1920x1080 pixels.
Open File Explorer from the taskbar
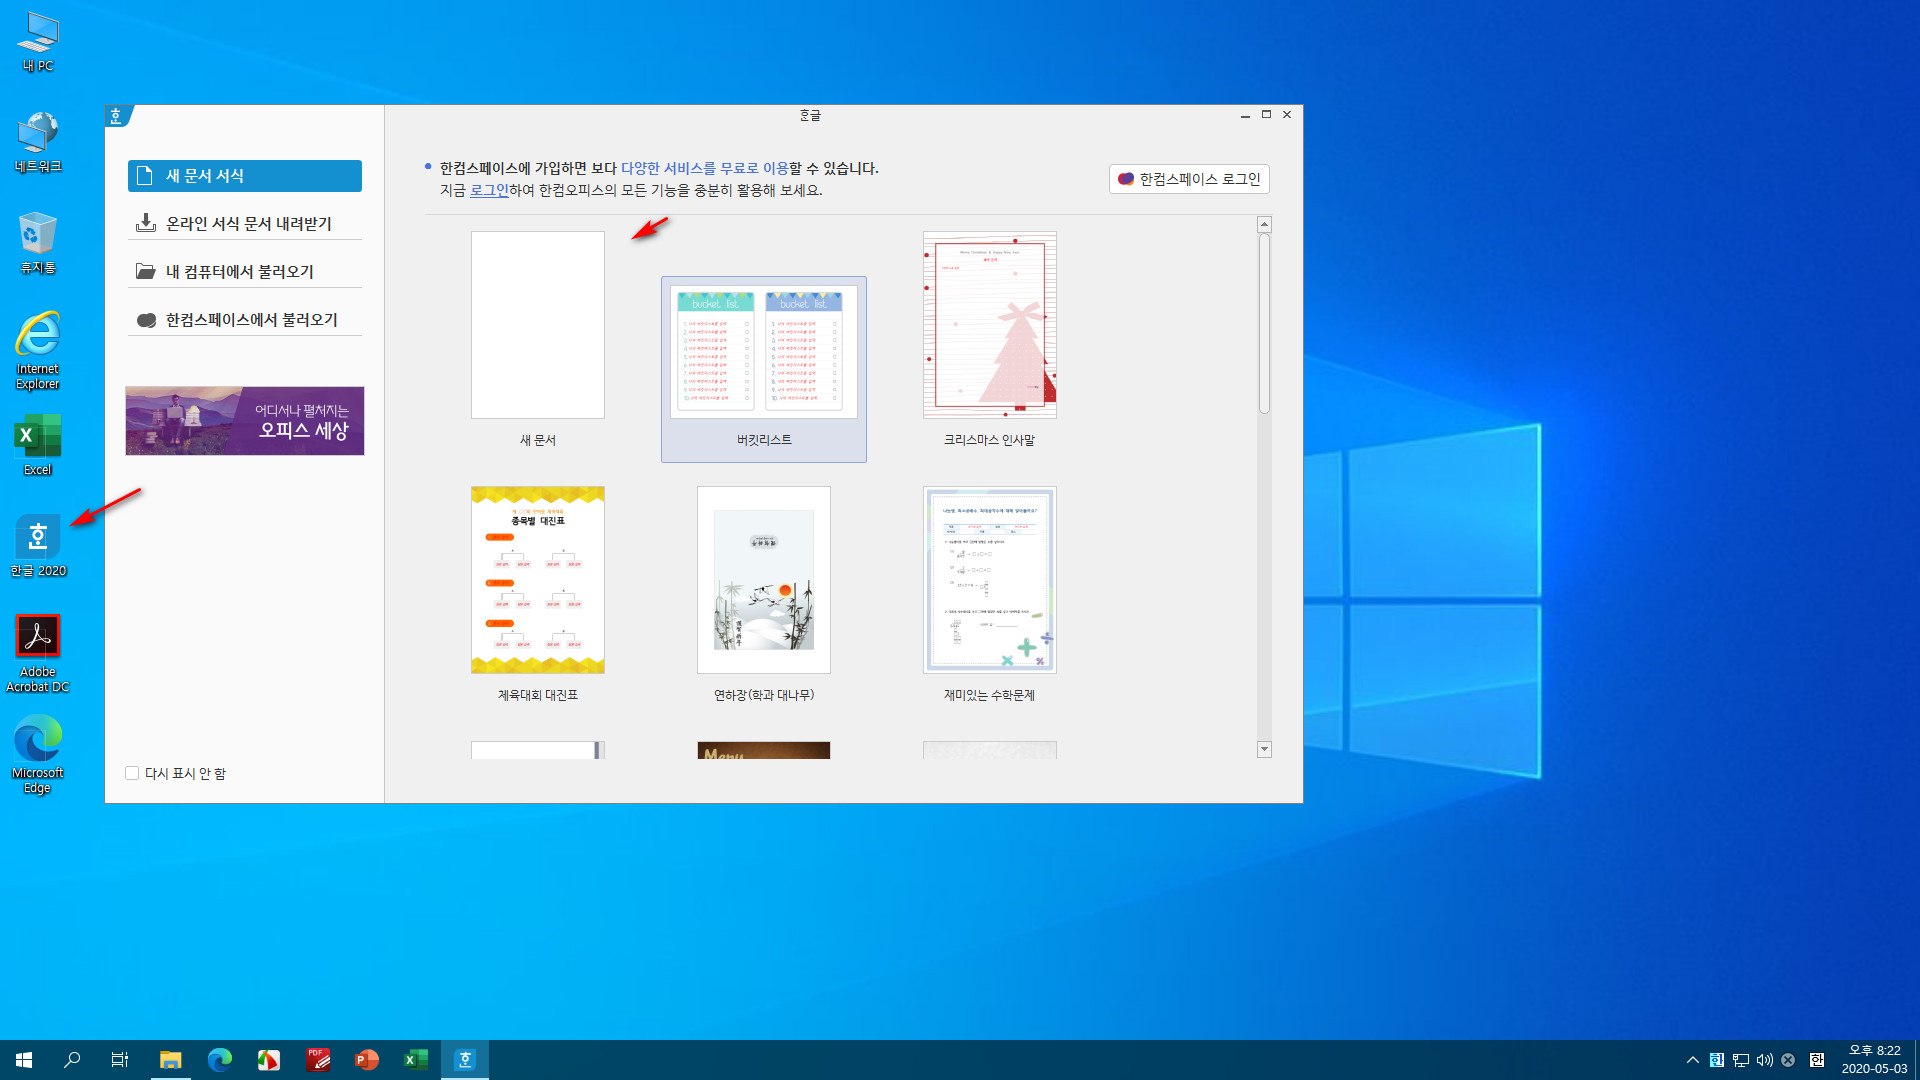(171, 1060)
